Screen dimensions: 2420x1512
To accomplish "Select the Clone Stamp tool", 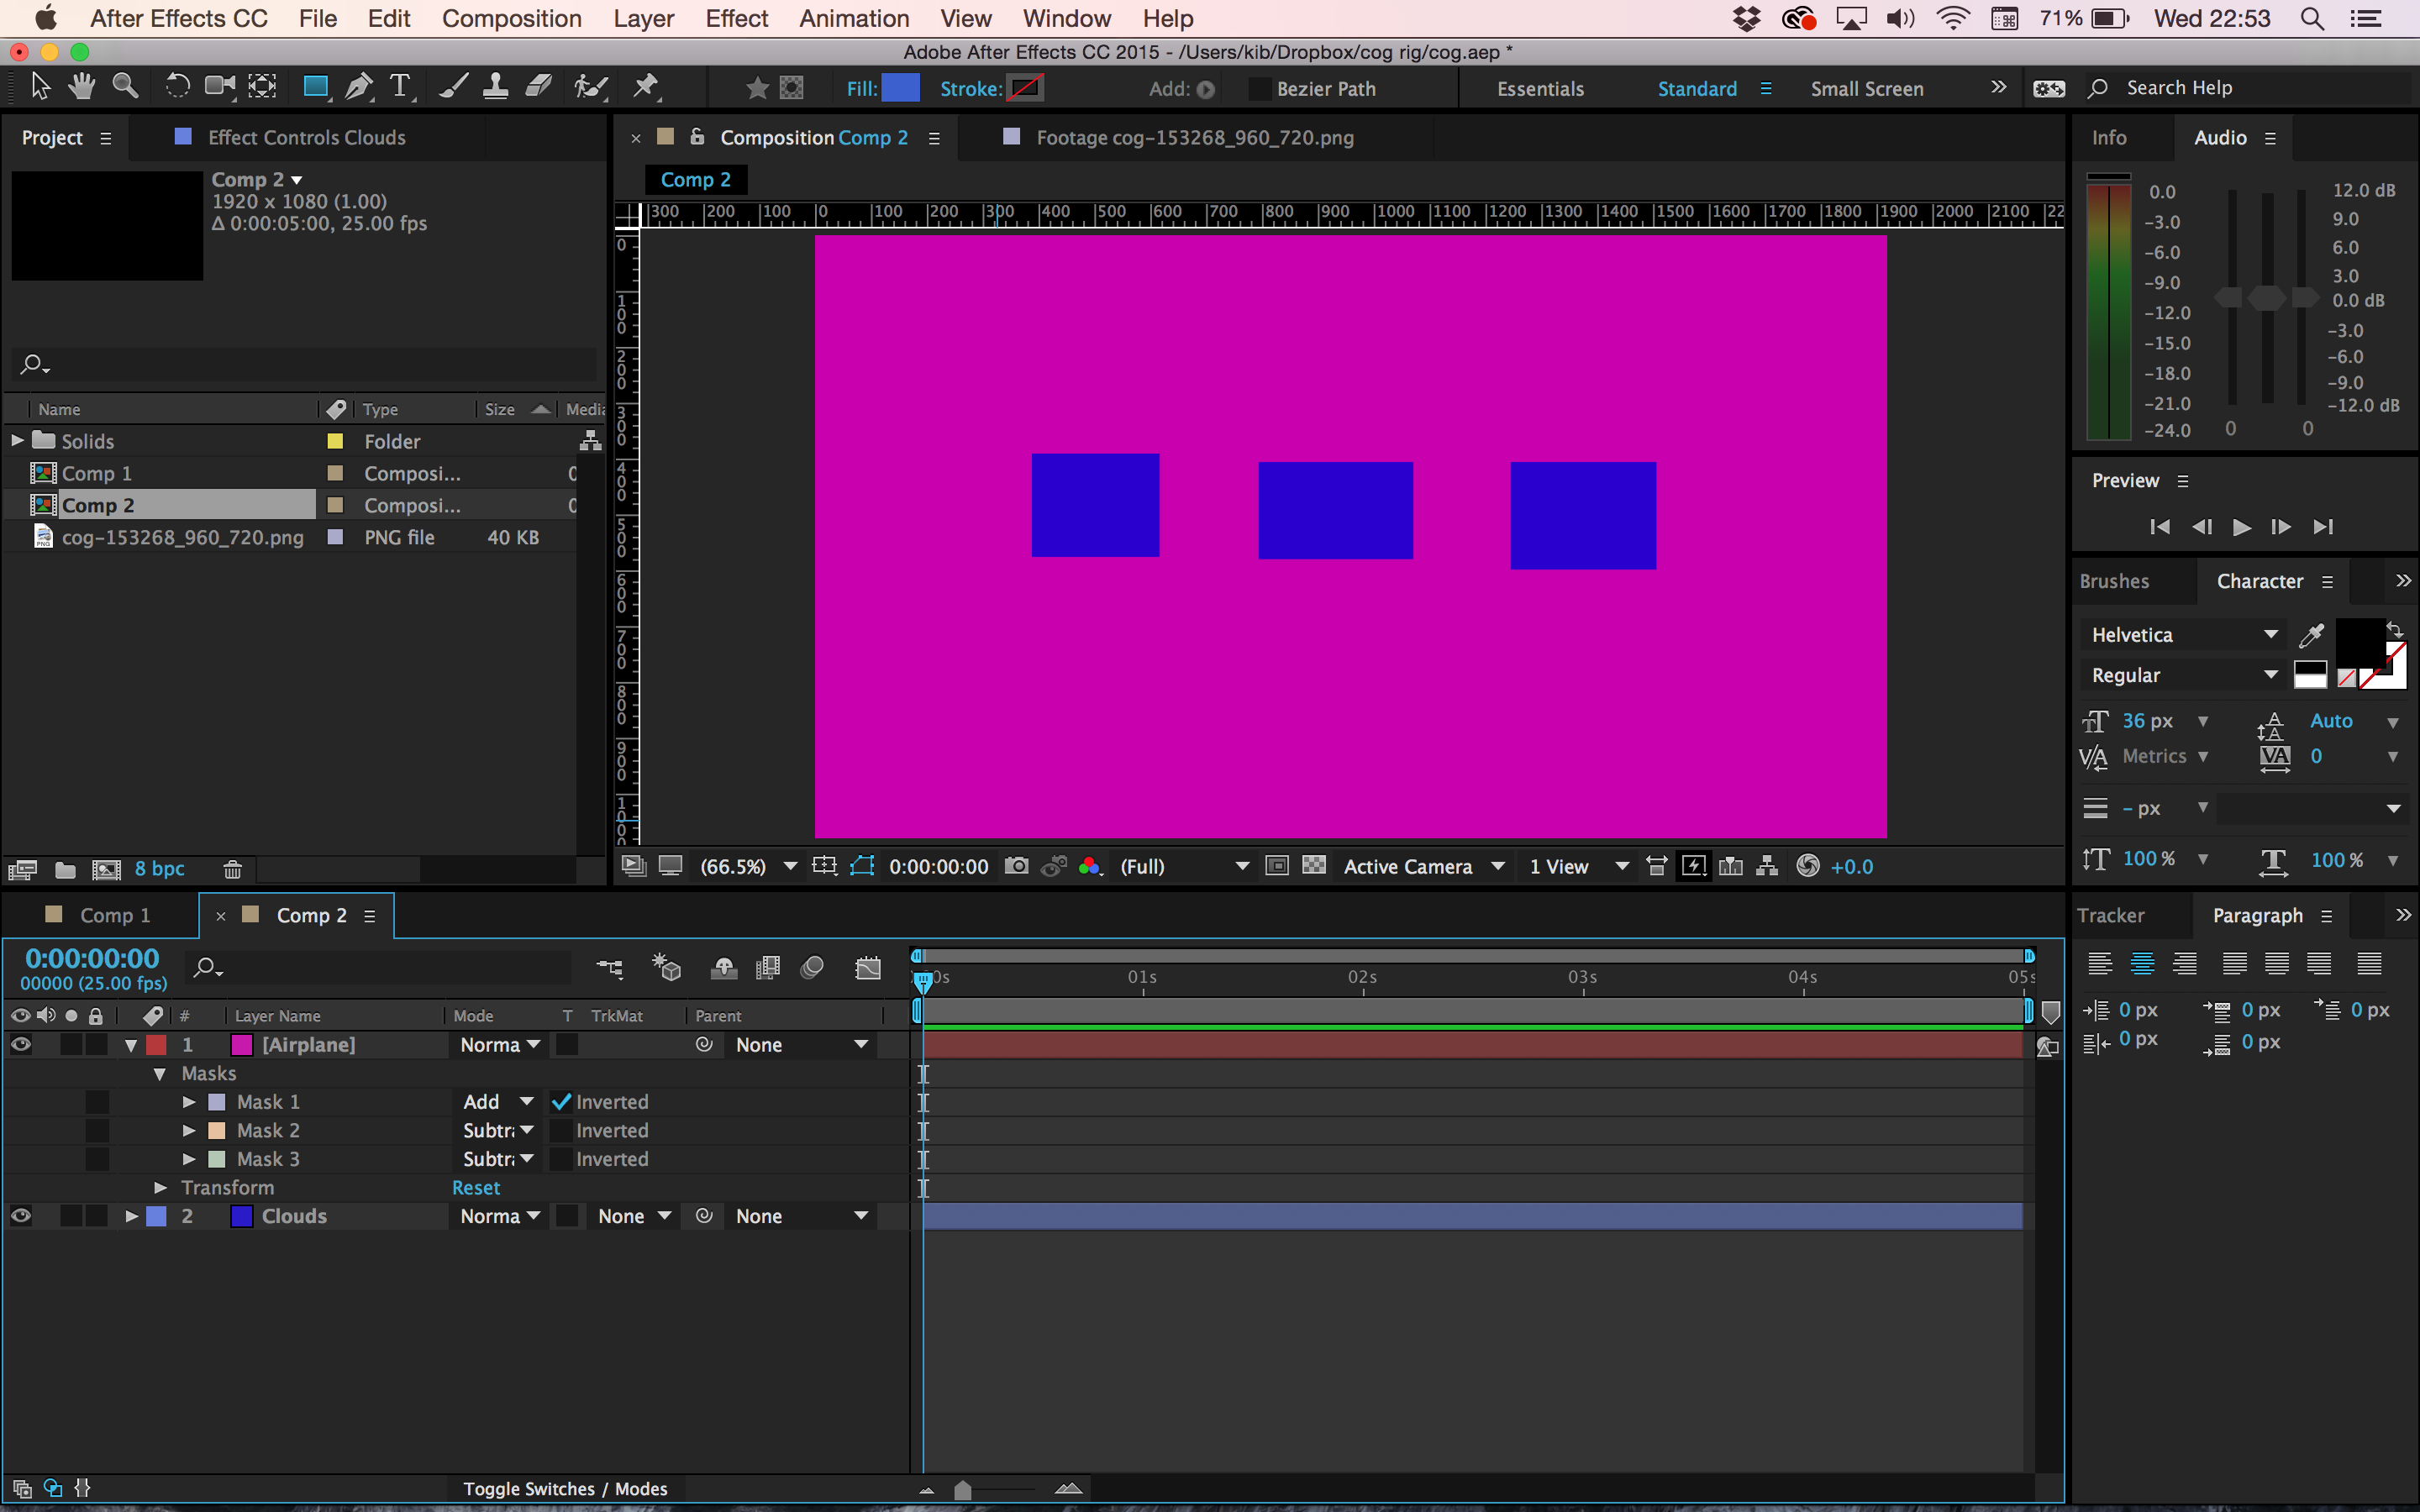I will [x=495, y=87].
